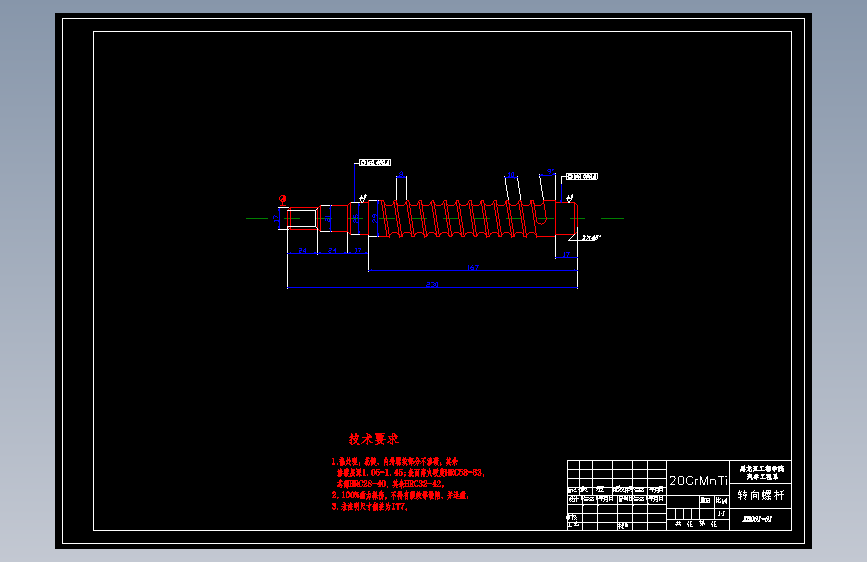The width and height of the screenshot is (867, 562).
Task: Select the note line containing HRC28-40
Action: [x=390, y=483]
